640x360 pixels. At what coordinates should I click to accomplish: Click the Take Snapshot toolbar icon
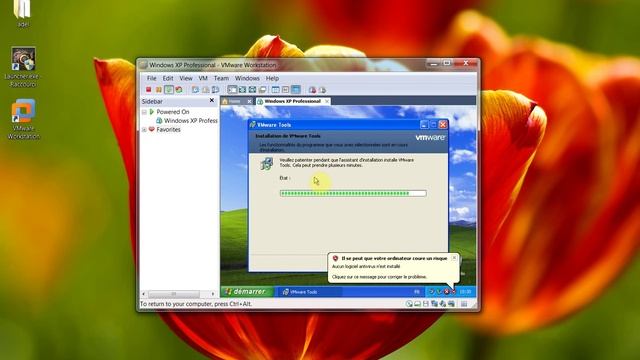pos(196,90)
